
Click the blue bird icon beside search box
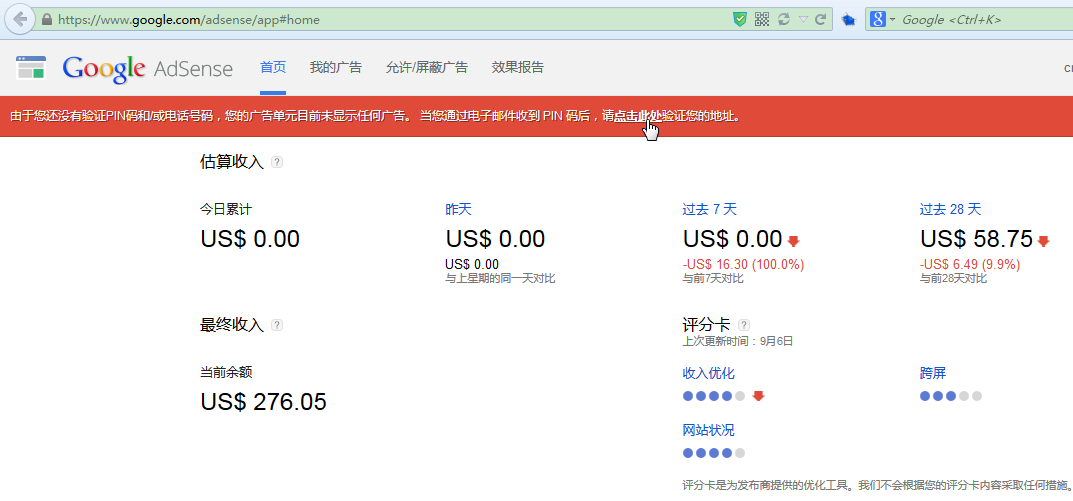tap(849, 20)
